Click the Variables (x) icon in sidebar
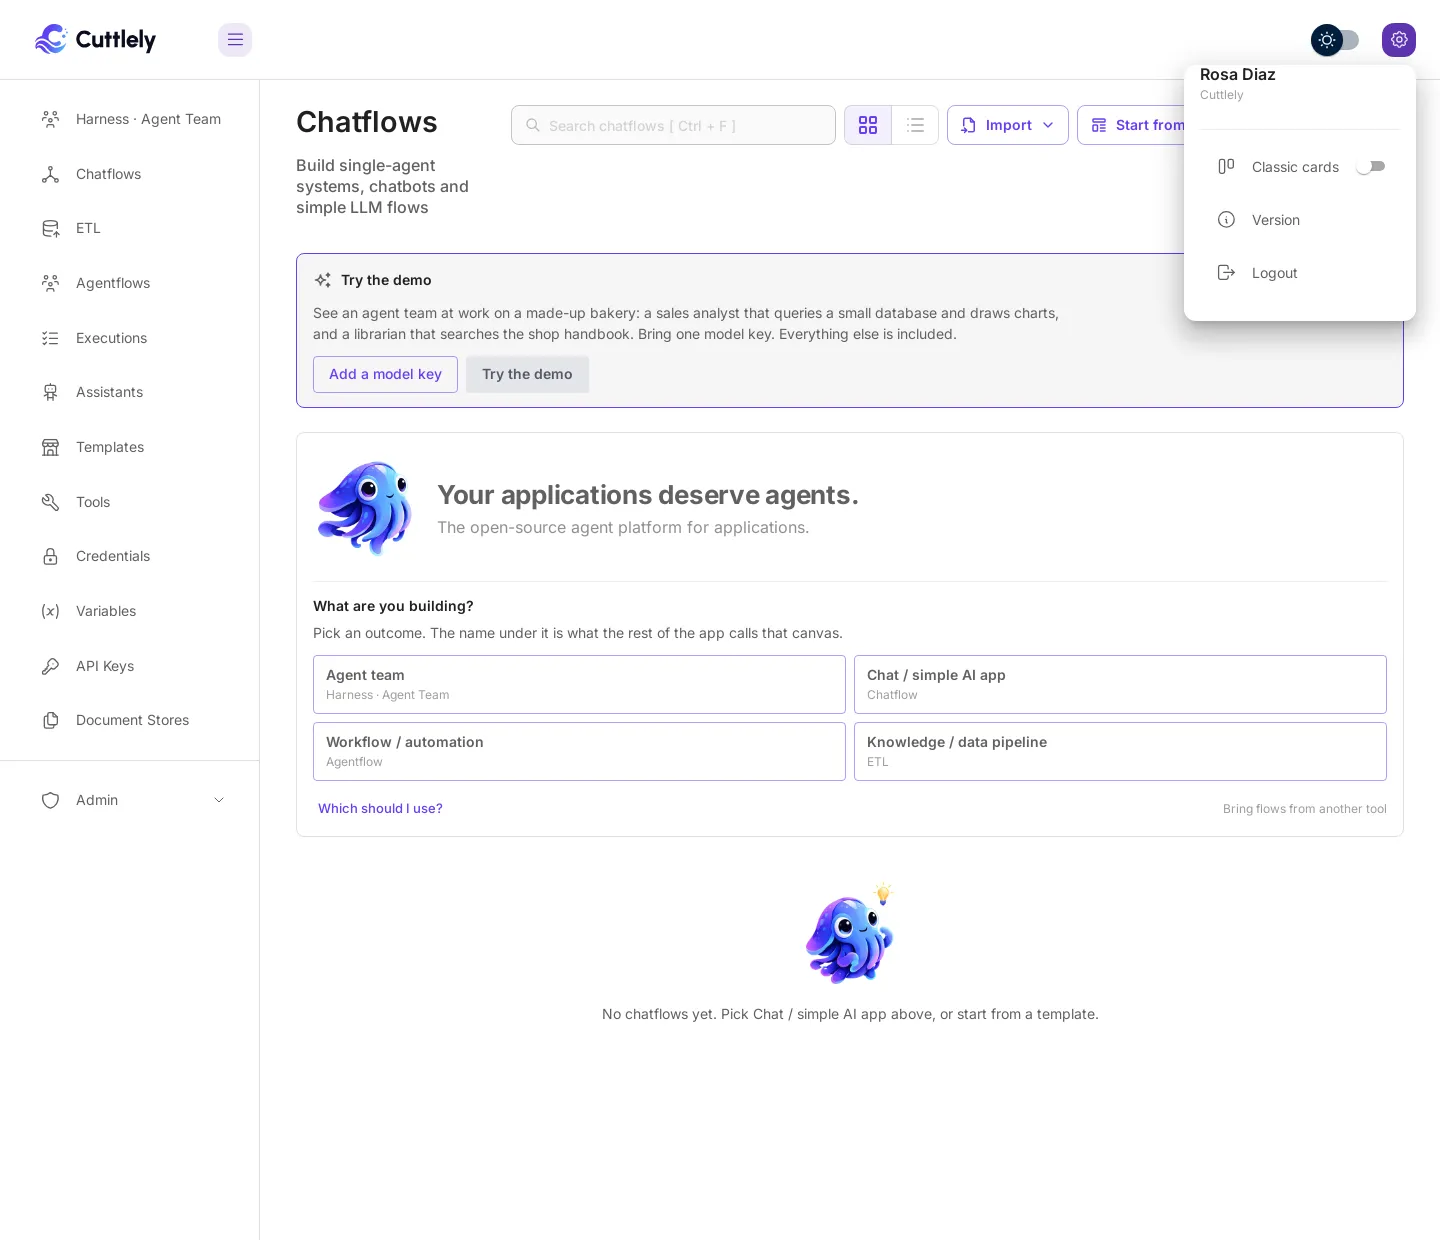The width and height of the screenshot is (1440, 1240). coord(50,611)
